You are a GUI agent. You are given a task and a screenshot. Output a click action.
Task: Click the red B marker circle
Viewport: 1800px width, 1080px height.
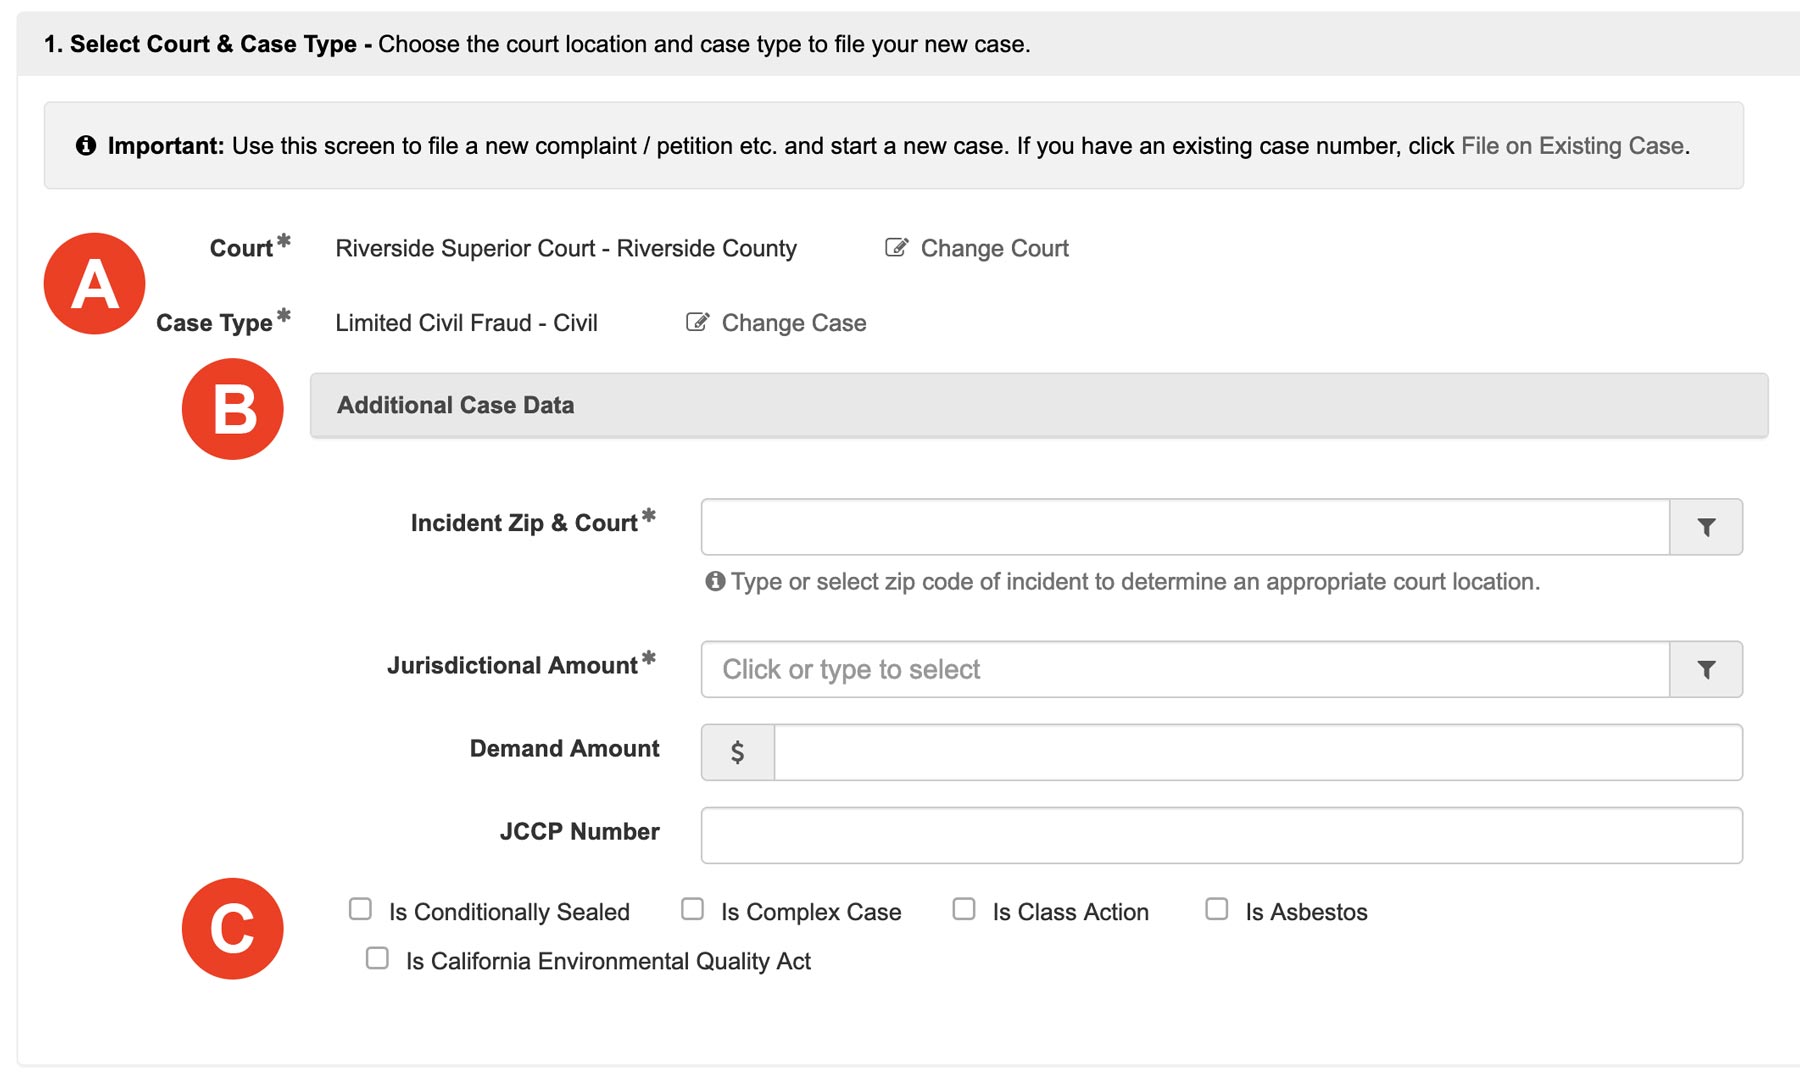[232, 407]
